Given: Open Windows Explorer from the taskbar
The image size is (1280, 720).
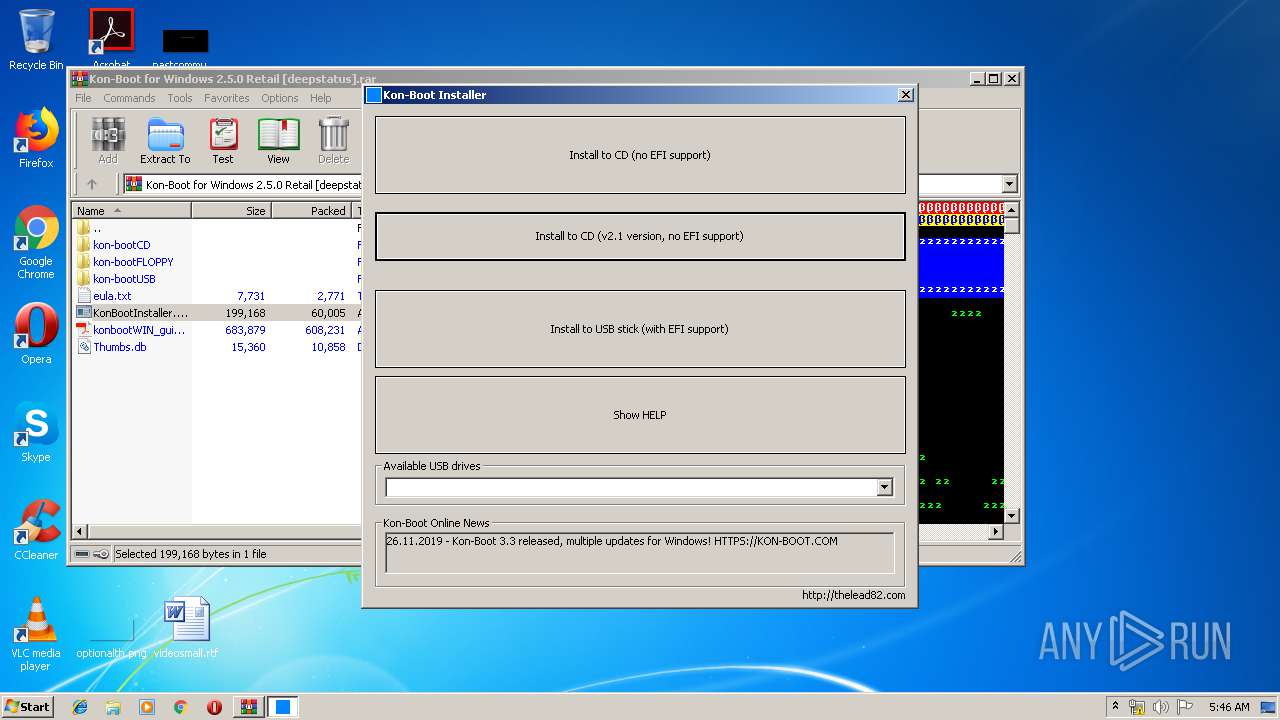Looking at the screenshot, I should point(113,707).
